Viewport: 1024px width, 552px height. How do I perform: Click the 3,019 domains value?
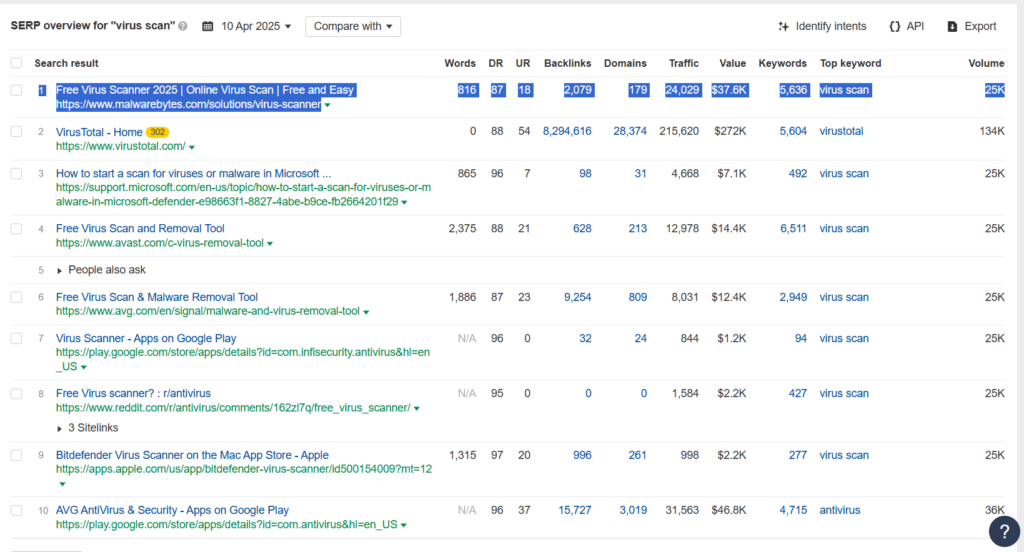[x=633, y=510]
